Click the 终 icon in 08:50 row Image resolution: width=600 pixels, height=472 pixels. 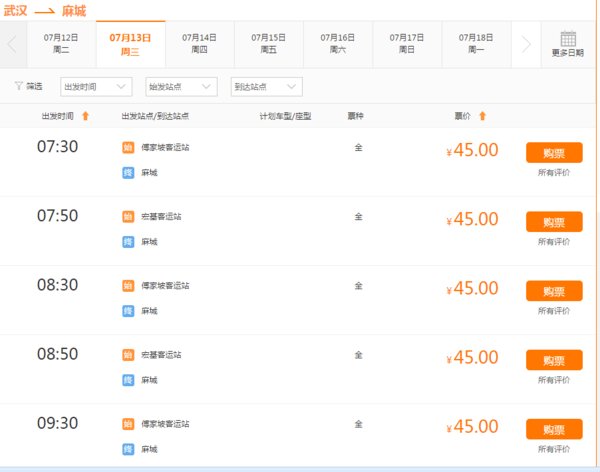128,380
